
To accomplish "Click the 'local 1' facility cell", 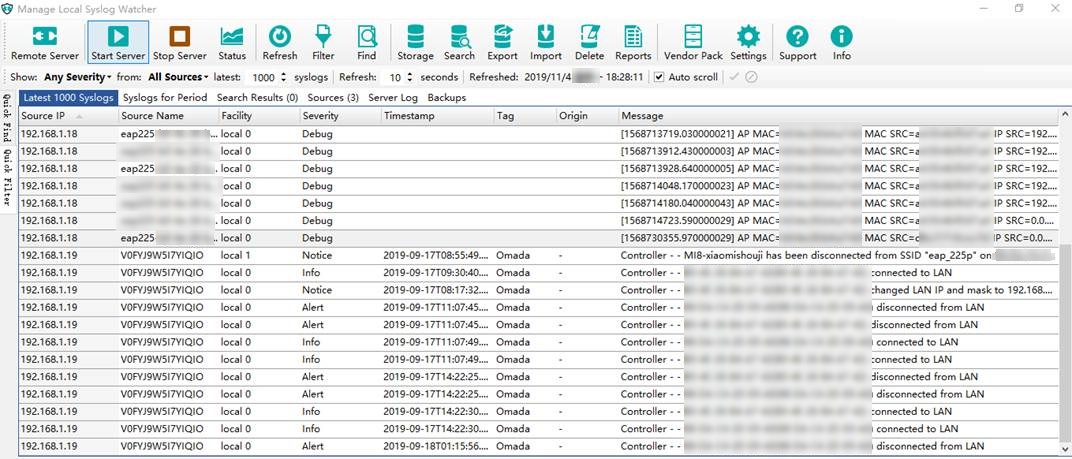I will pyautogui.click(x=236, y=255).
